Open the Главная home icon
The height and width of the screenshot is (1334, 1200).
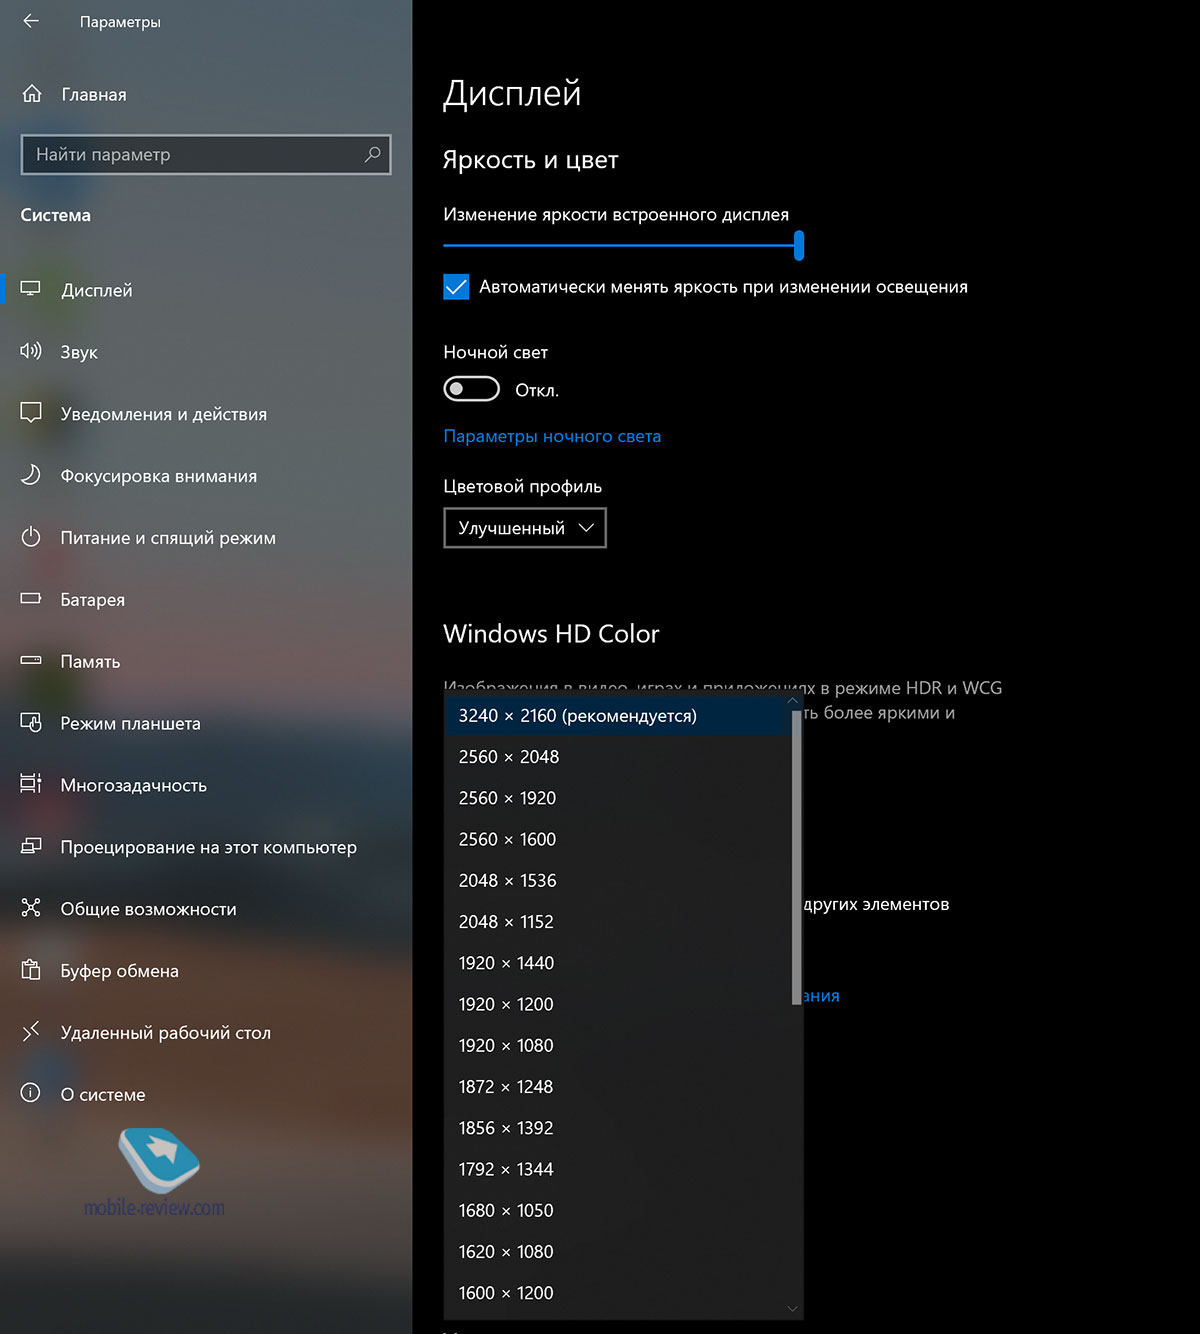click(32, 94)
